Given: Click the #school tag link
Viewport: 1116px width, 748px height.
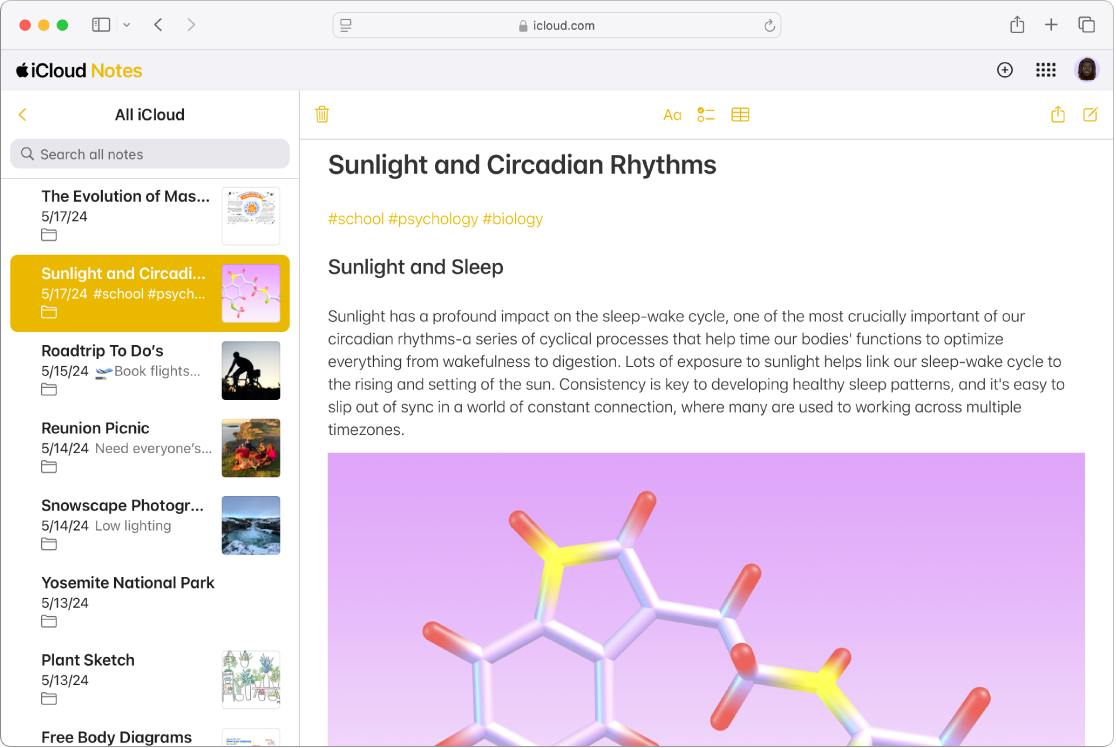Looking at the screenshot, I should click(356, 218).
